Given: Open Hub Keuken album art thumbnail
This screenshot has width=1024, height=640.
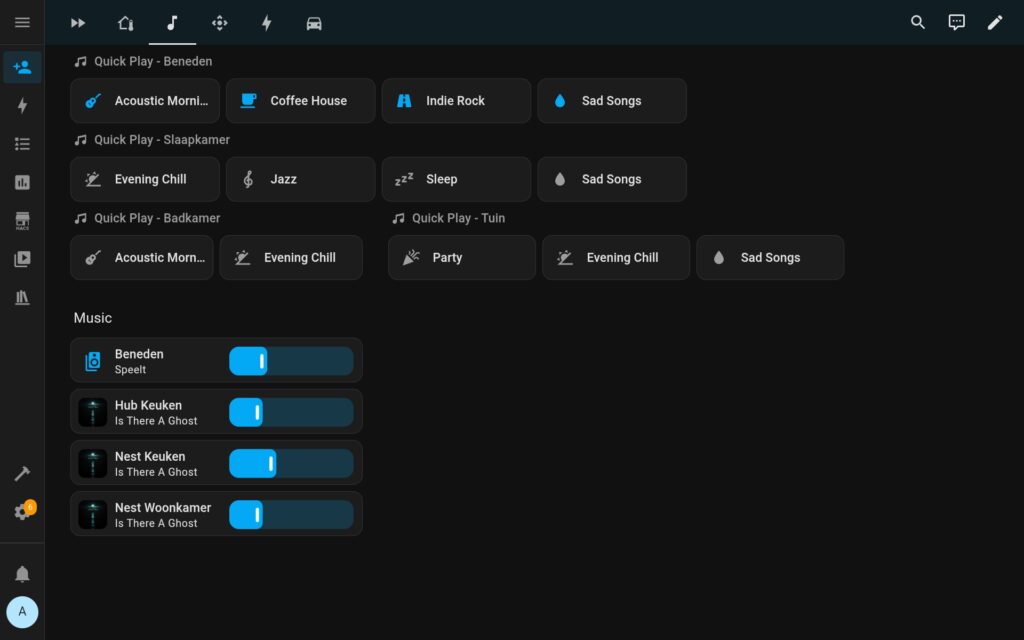Looking at the screenshot, I should click(x=93, y=413).
